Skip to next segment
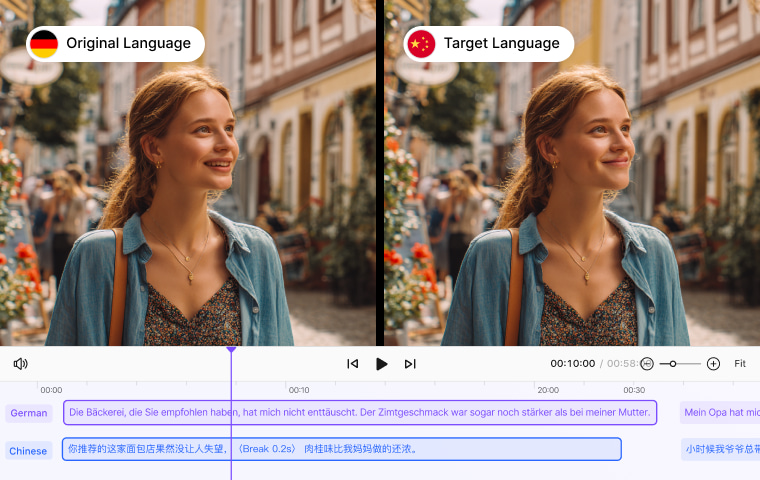This screenshot has width=760, height=480. click(410, 364)
